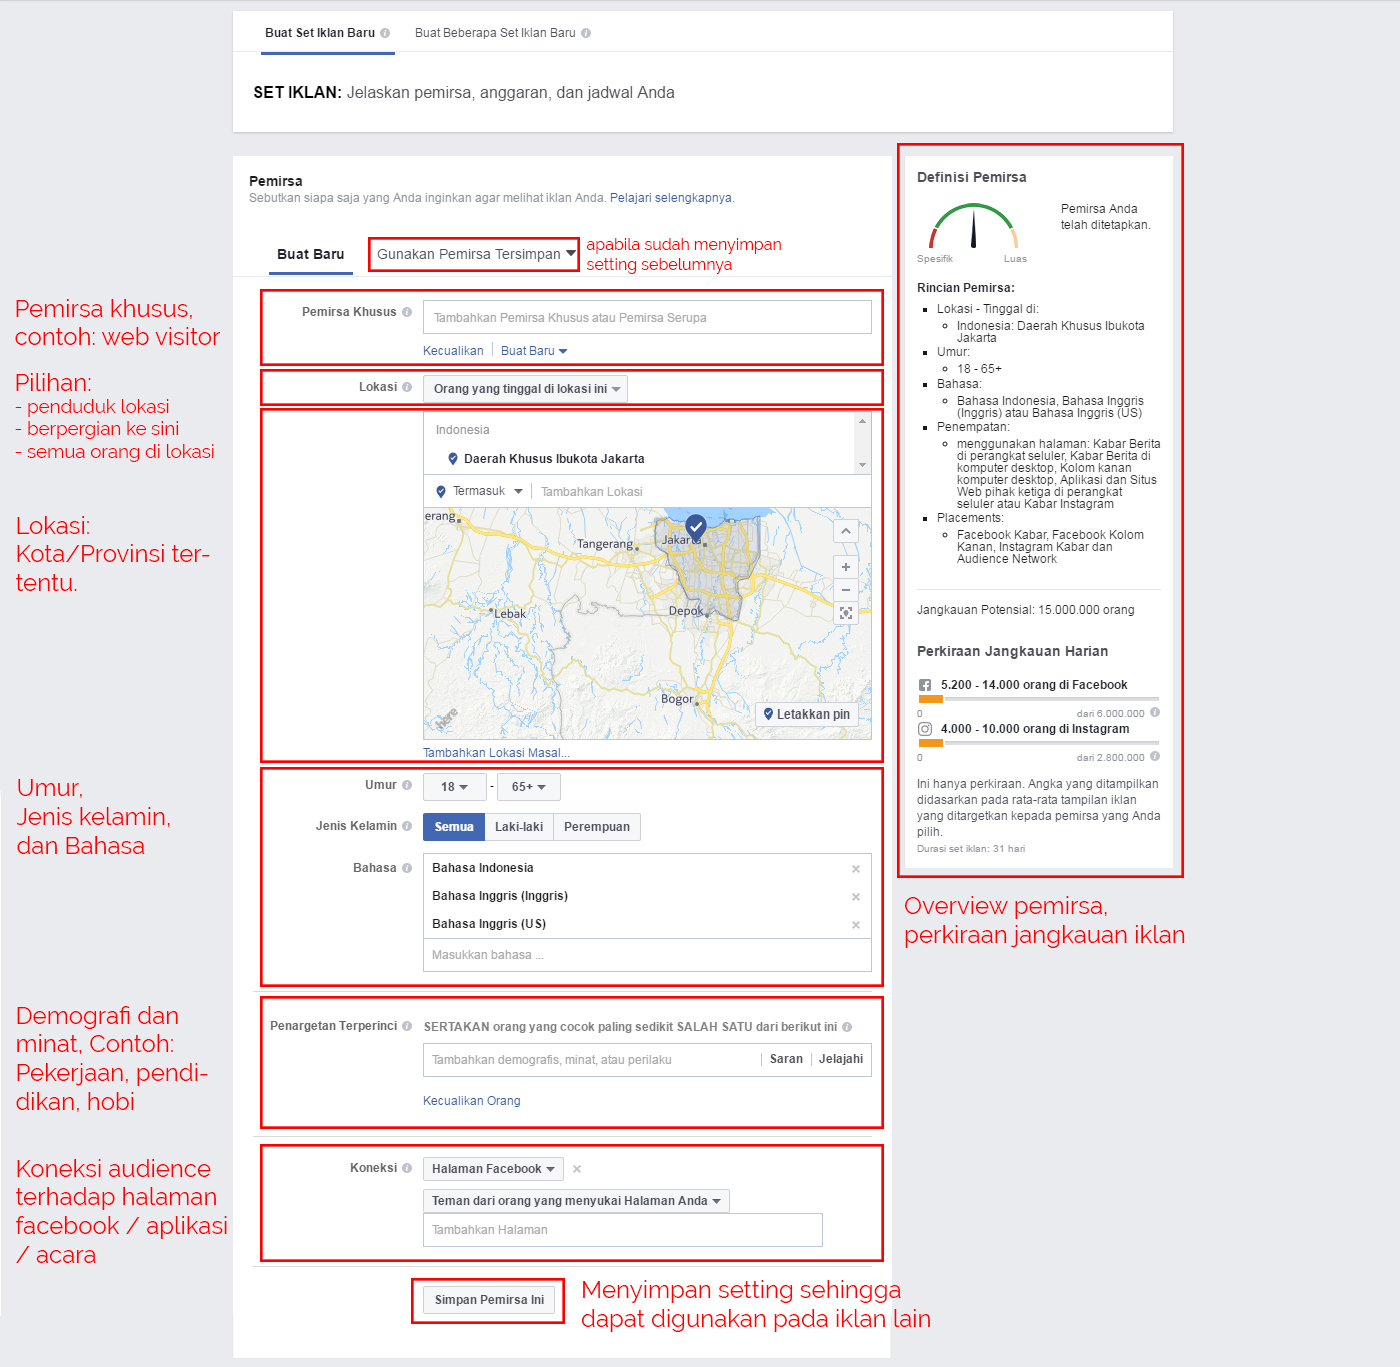Click the Instagram daily reach progress bar
Image resolution: width=1400 pixels, height=1367 pixels.
tap(1039, 743)
